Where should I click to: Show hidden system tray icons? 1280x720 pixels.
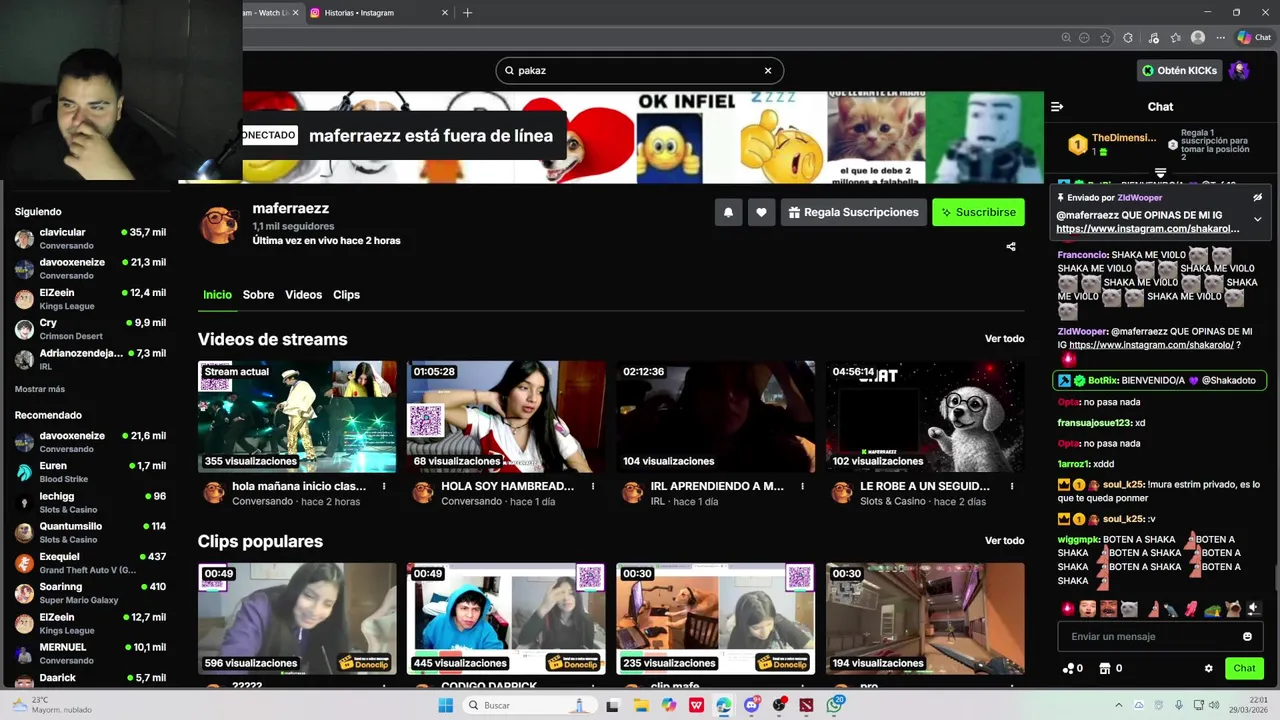pos(1119,705)
